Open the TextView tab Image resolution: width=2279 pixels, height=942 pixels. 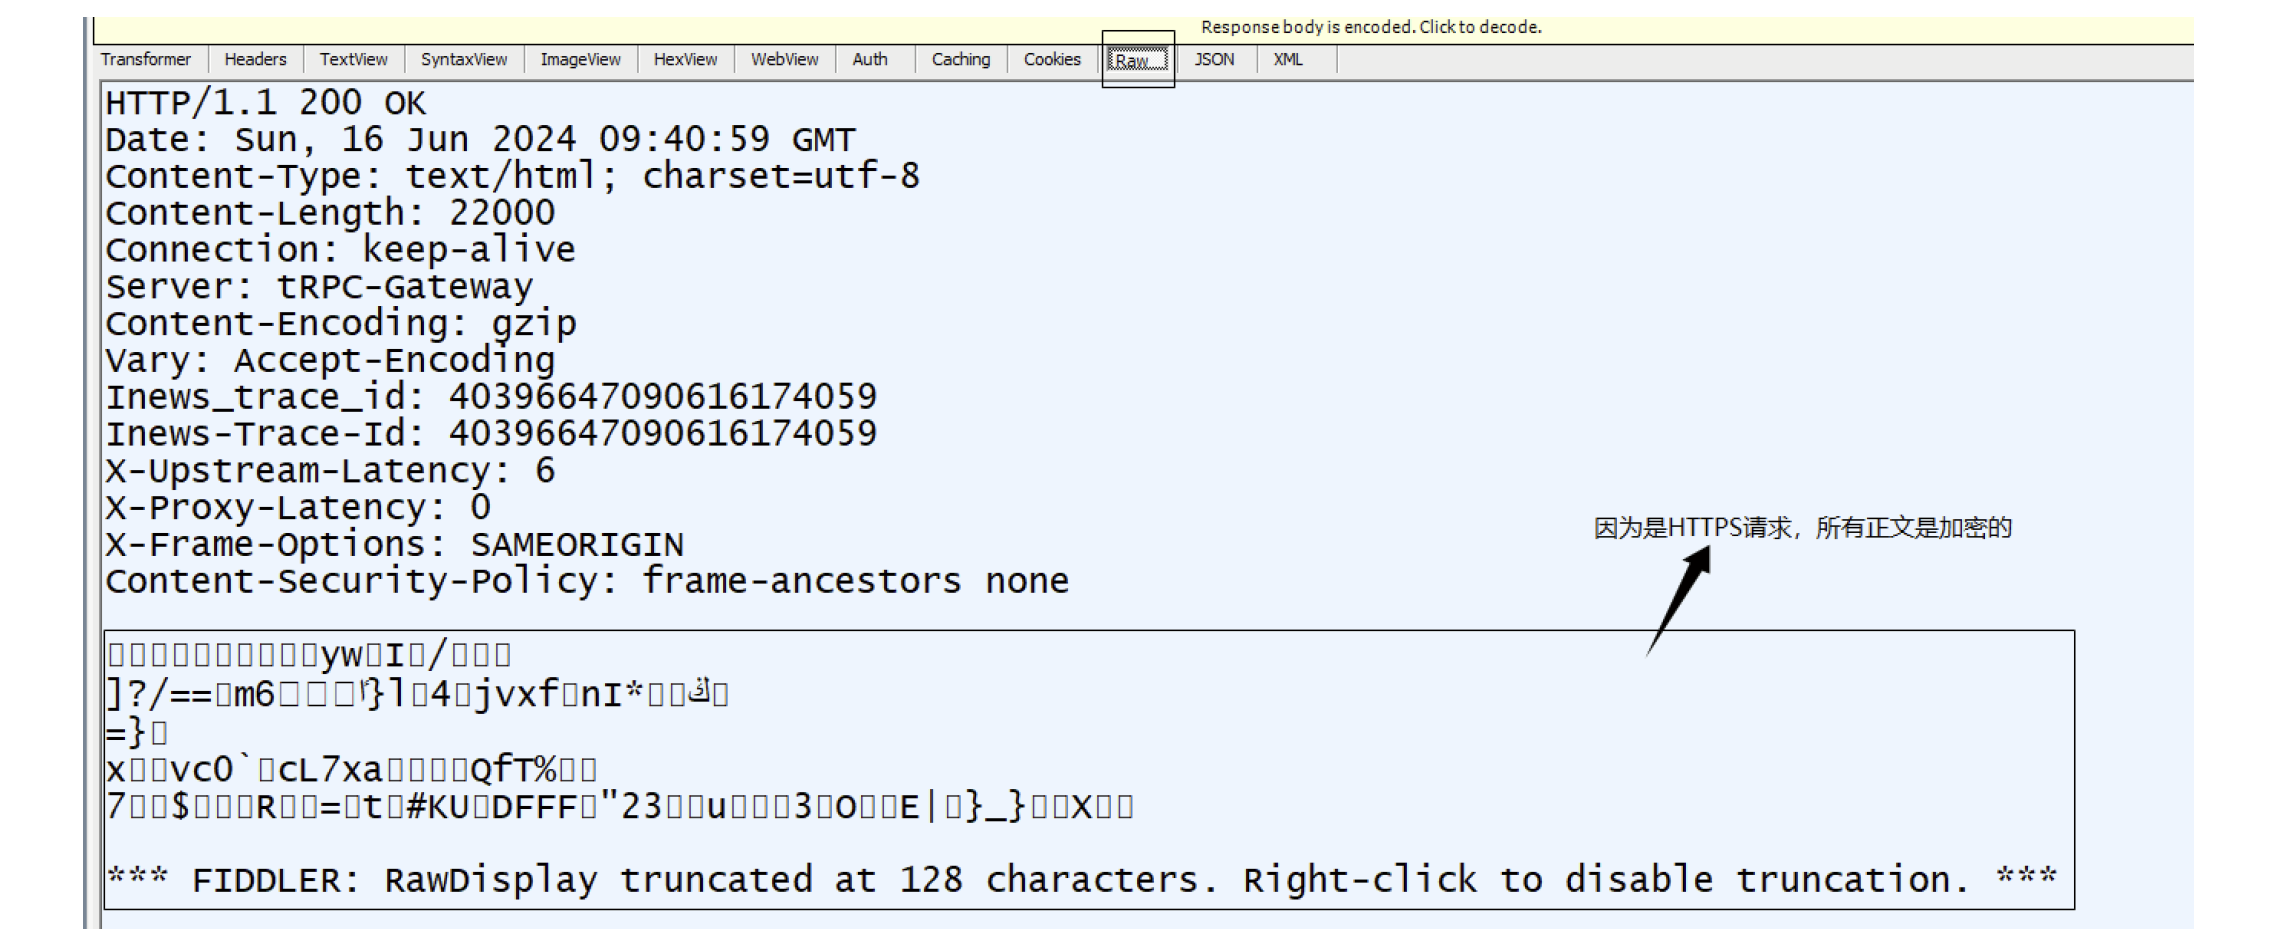pos(353,59)
